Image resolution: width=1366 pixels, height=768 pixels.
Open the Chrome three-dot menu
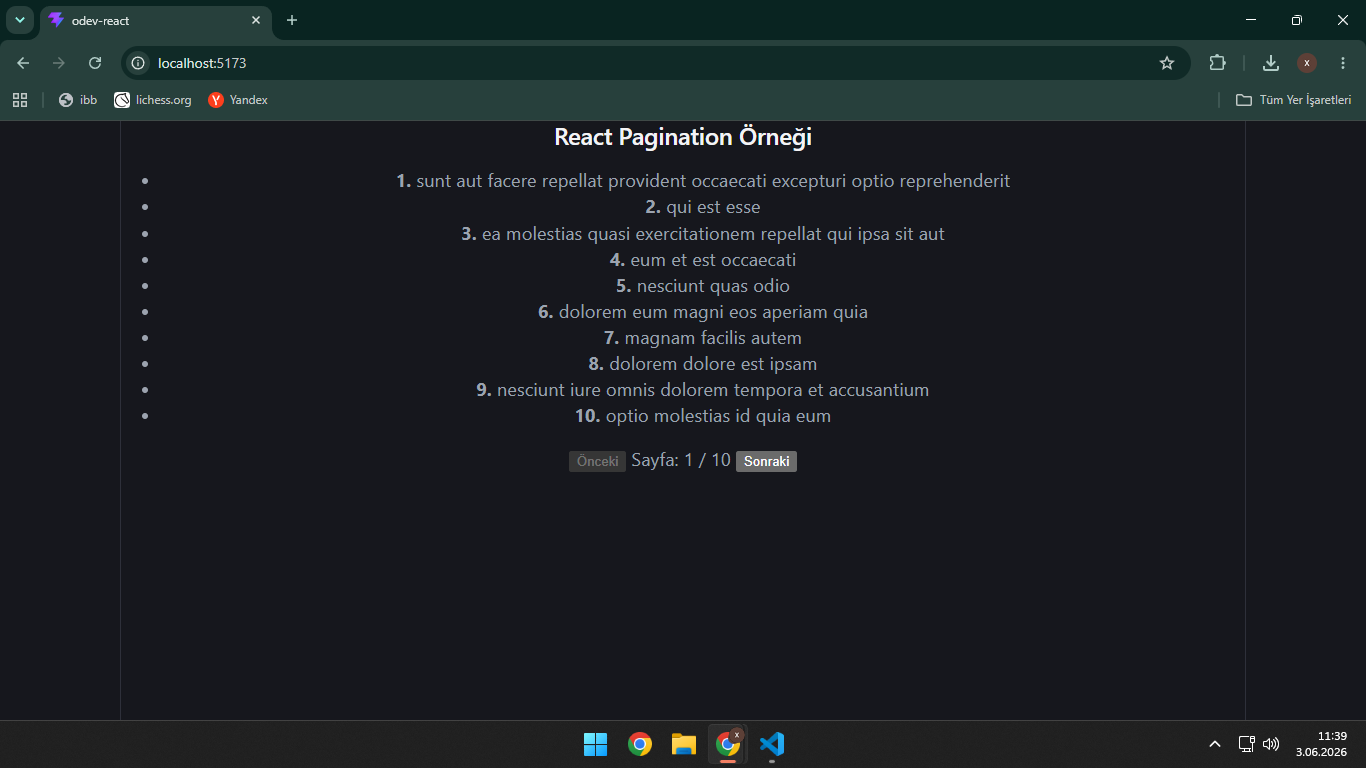point(1343,63)
